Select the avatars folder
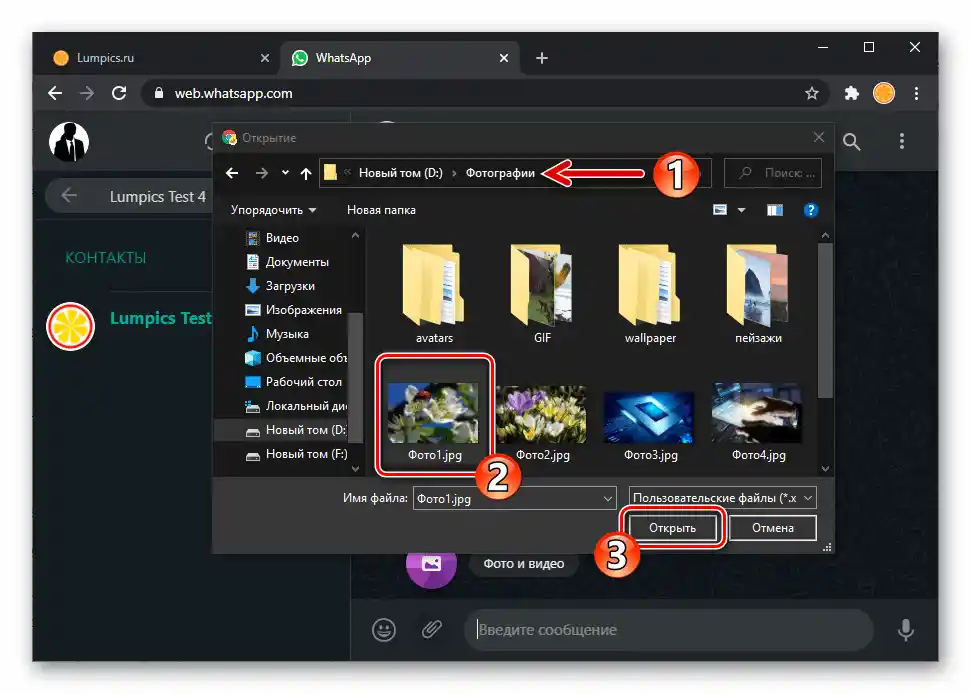The width and height of the screenshot is (971, 694). point(434,294)
